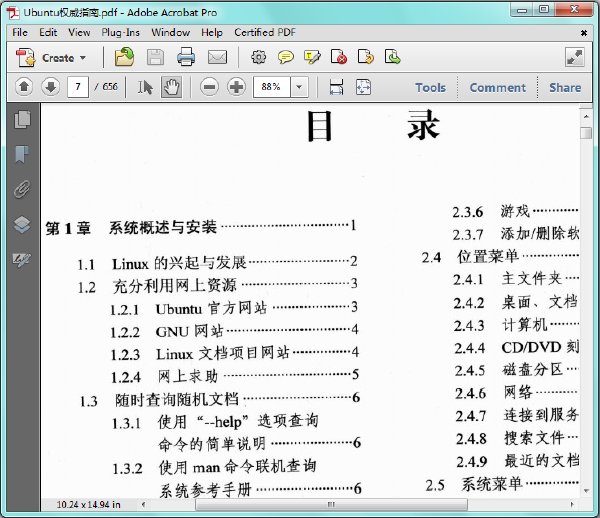Image resolution: width=600 pixels, height=518 pixels.
Task: Open the Plug-Ins menu
Action: click(x=121, y=33)
